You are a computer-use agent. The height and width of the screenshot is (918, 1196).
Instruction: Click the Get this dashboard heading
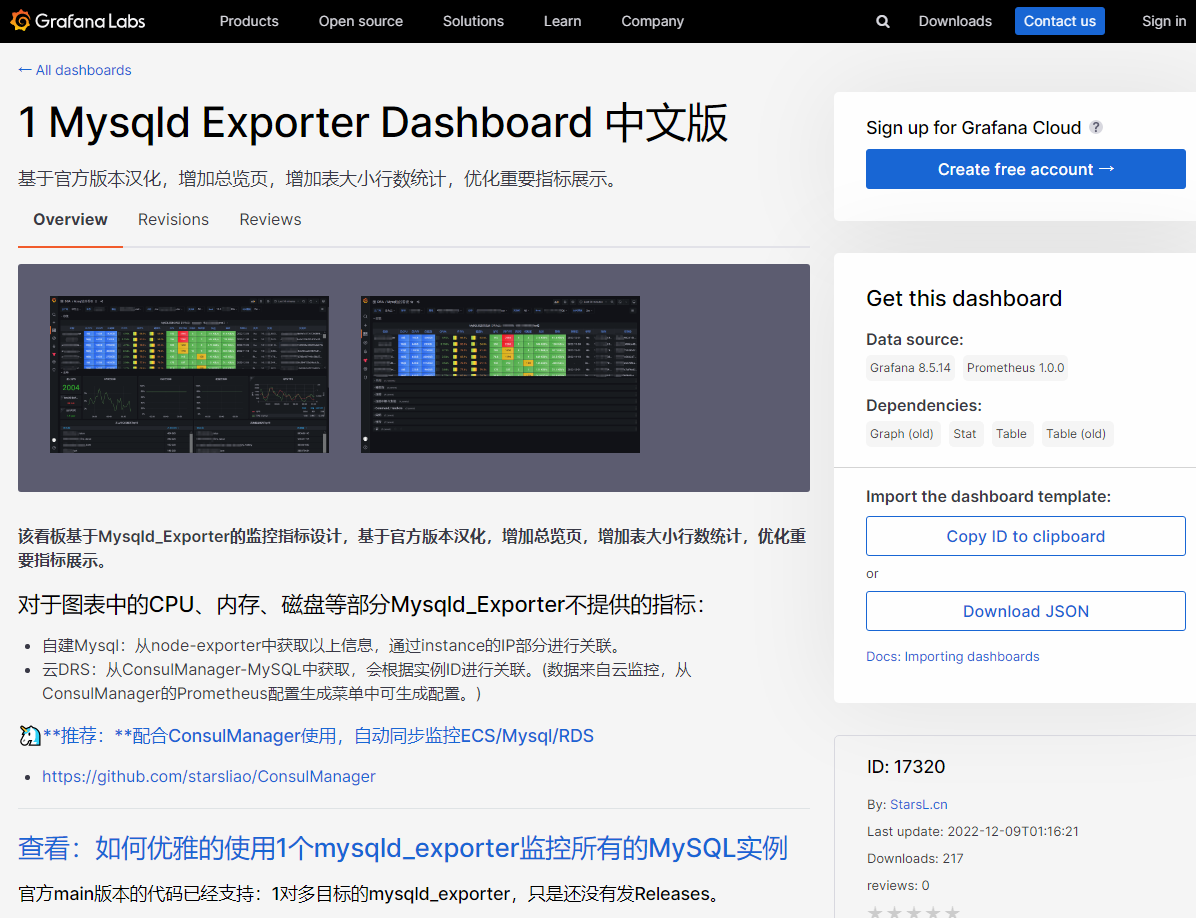pyautogui.click(x=963, y=298)
